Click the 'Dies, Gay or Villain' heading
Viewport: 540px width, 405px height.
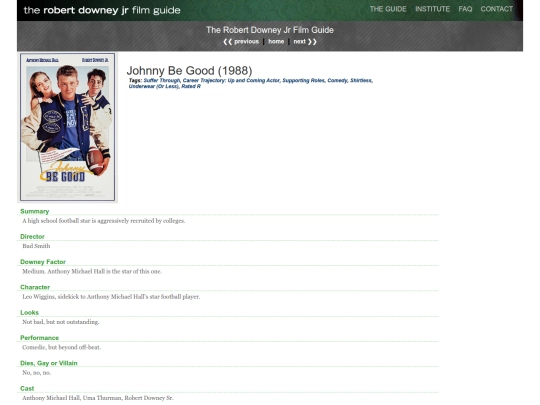tap(49, 363)
